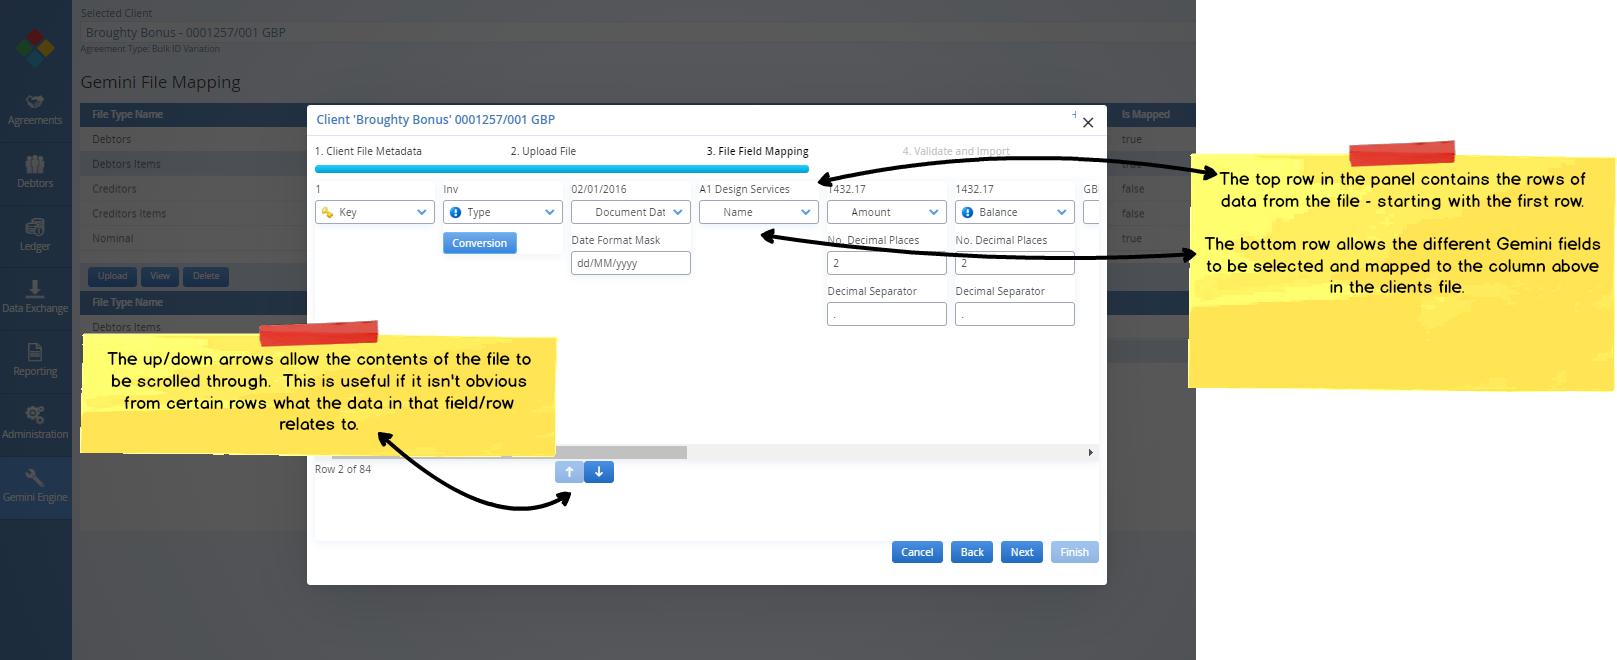Open the Document Date mapping dropdown
This screenshot has height=660, width=1617.
pos(631,212)
